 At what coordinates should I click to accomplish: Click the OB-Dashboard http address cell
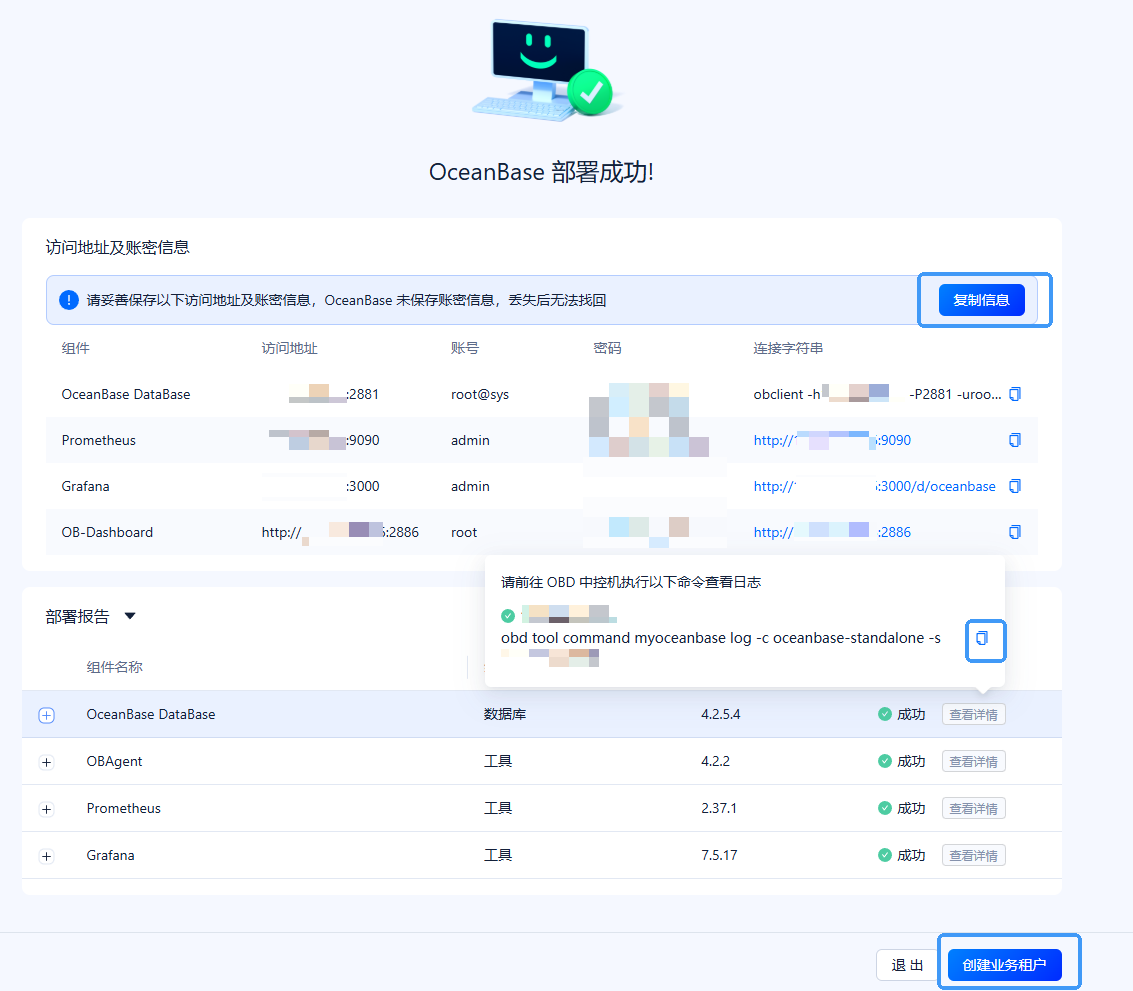[340, 532]
